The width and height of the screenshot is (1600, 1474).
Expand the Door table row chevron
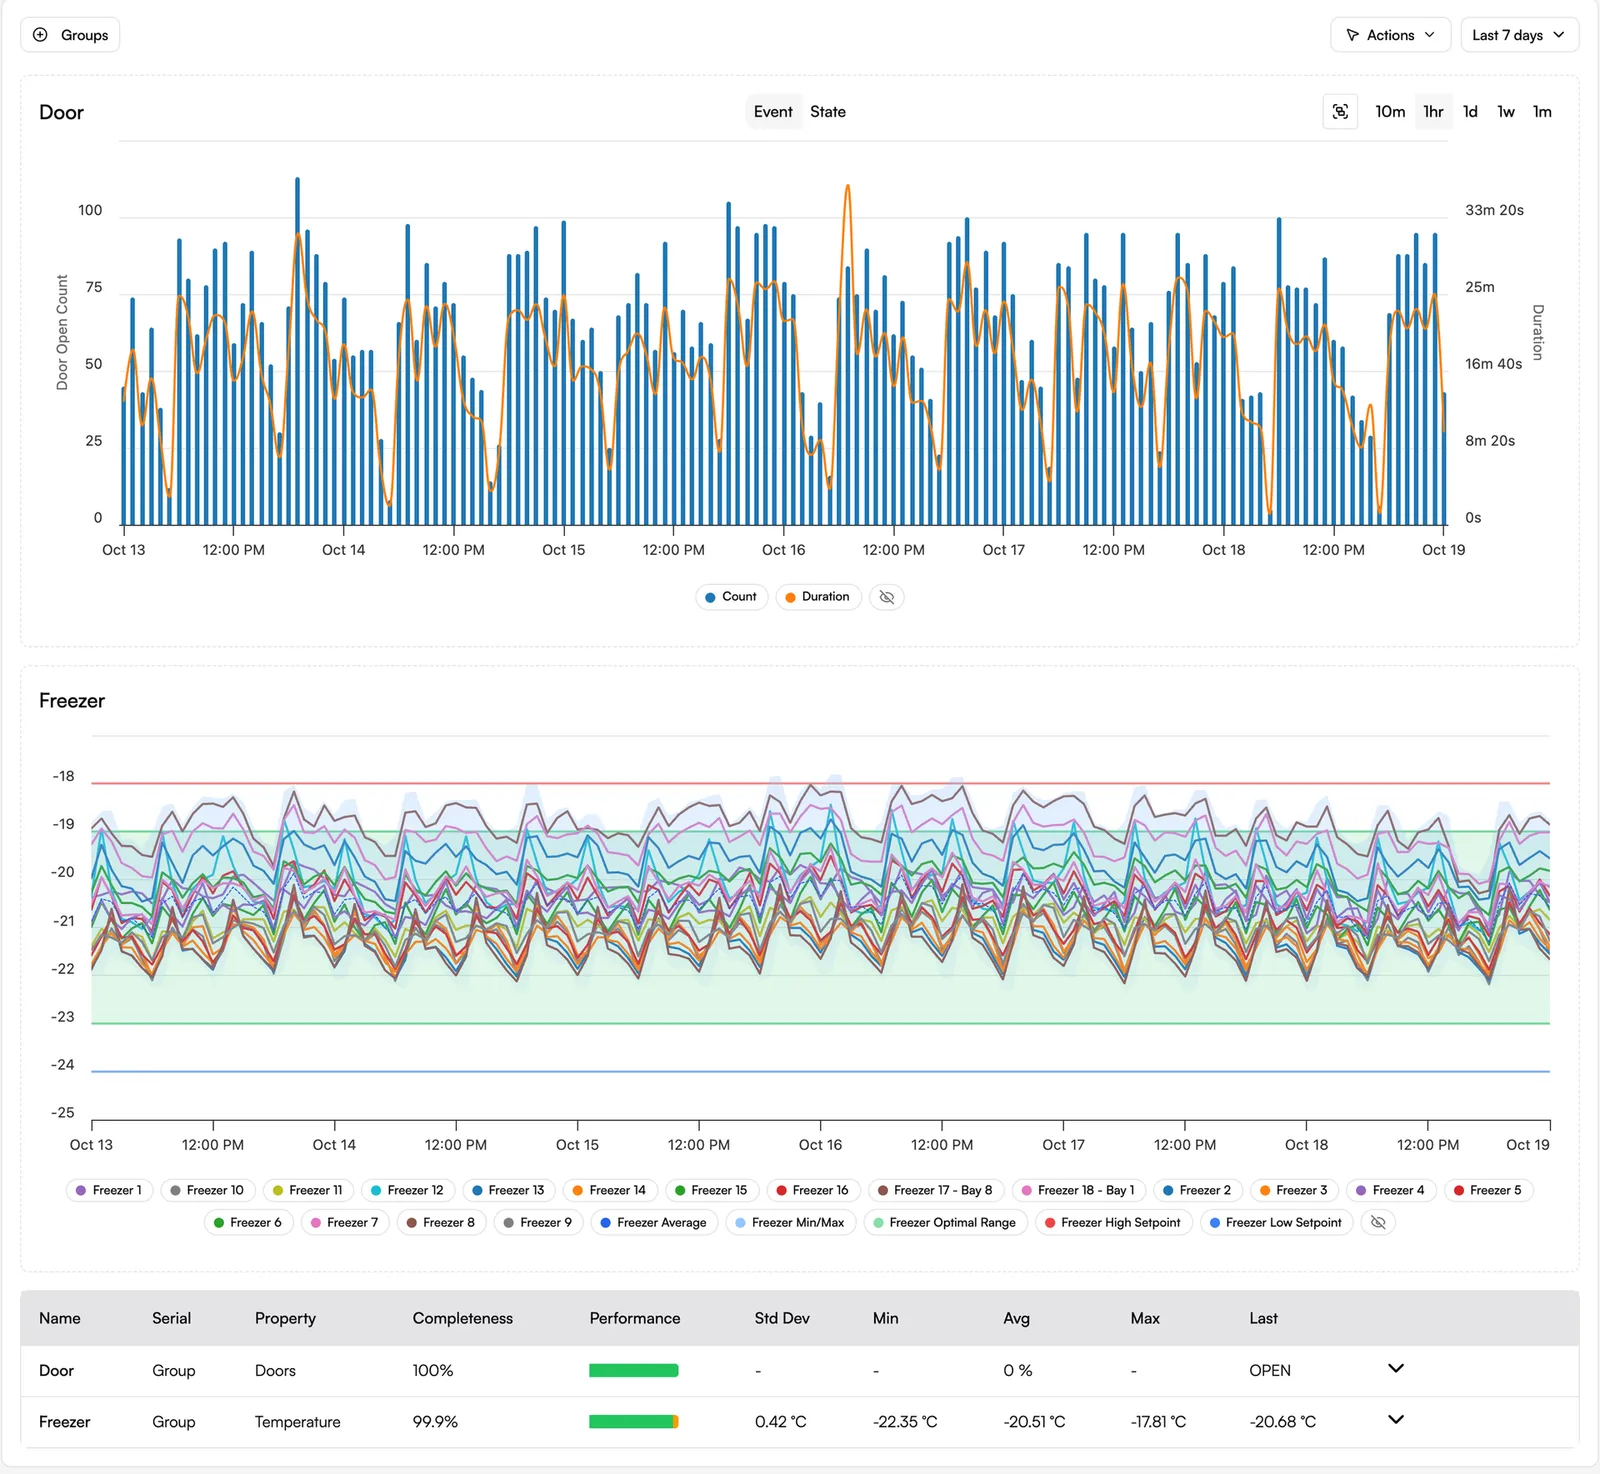tap(1396, 1368)
